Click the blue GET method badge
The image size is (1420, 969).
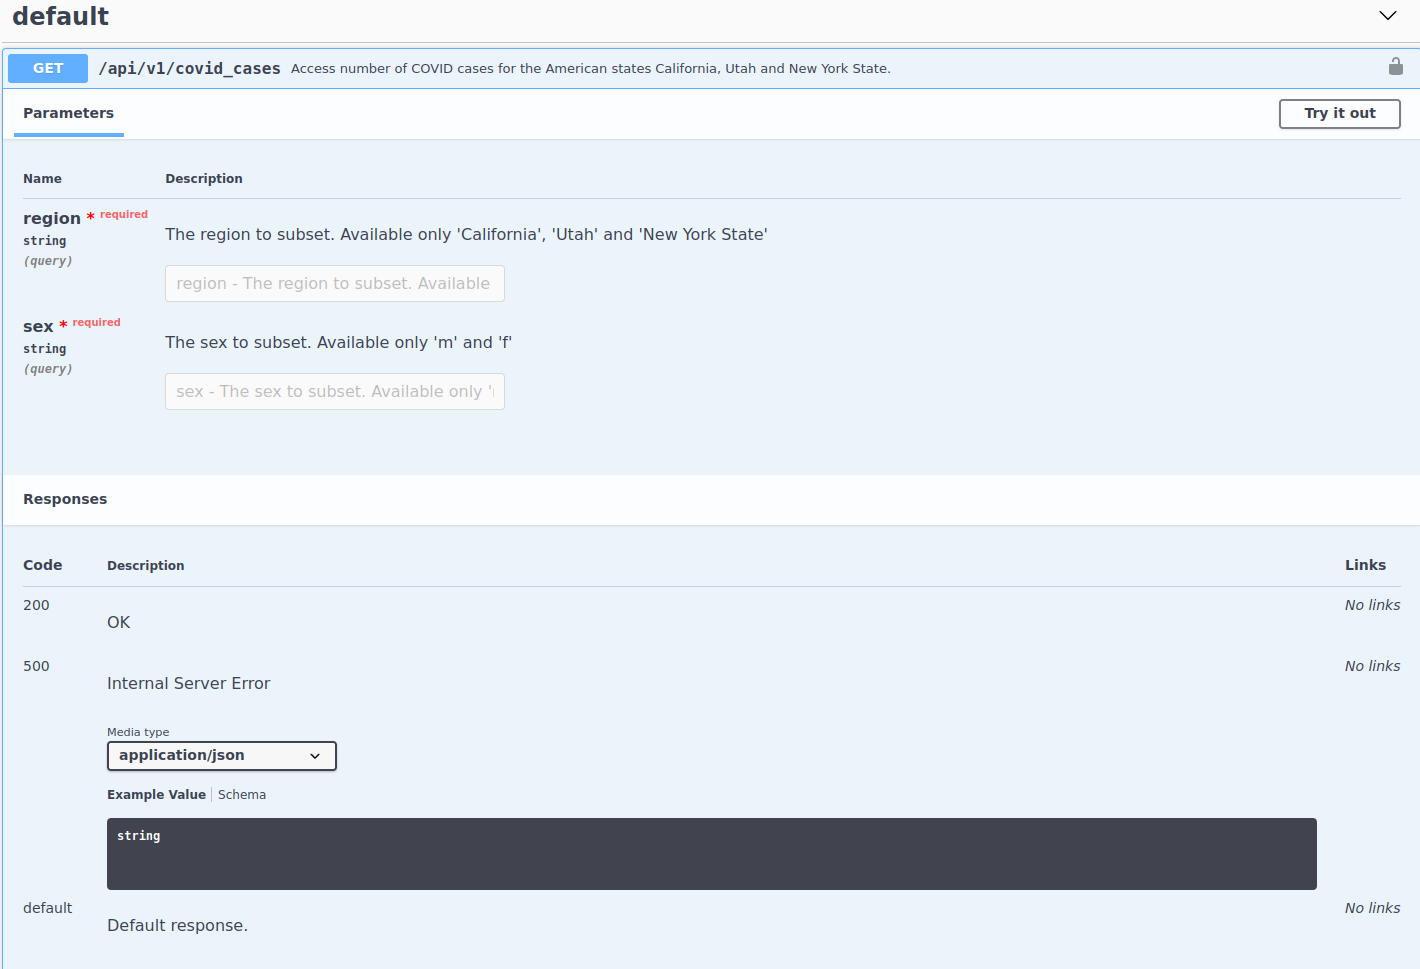pyautogui.click(x=48, y=68)
